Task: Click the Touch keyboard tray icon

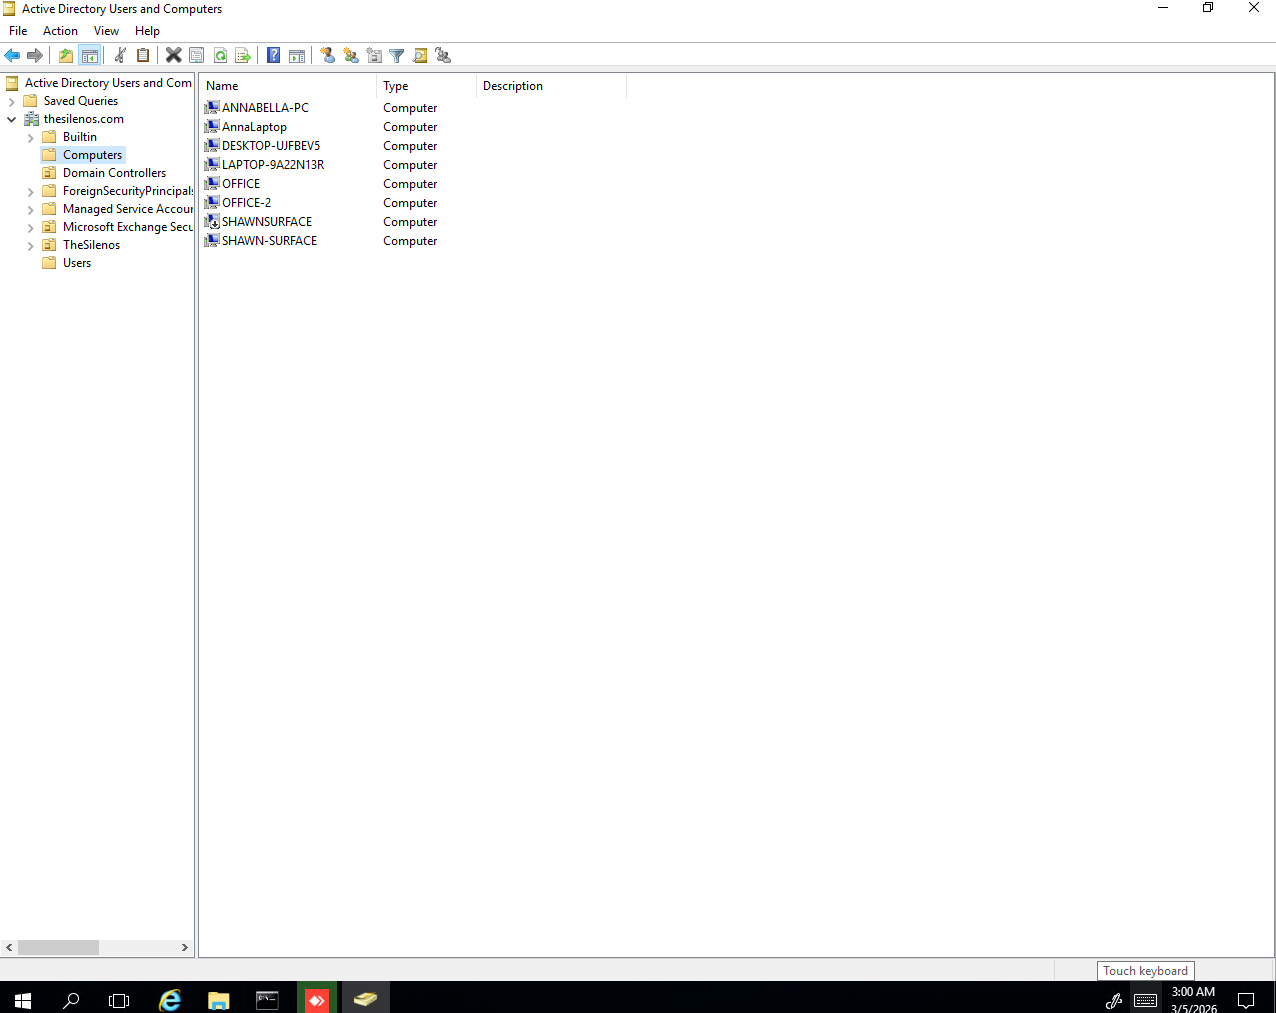Action: click(1146, 999)
